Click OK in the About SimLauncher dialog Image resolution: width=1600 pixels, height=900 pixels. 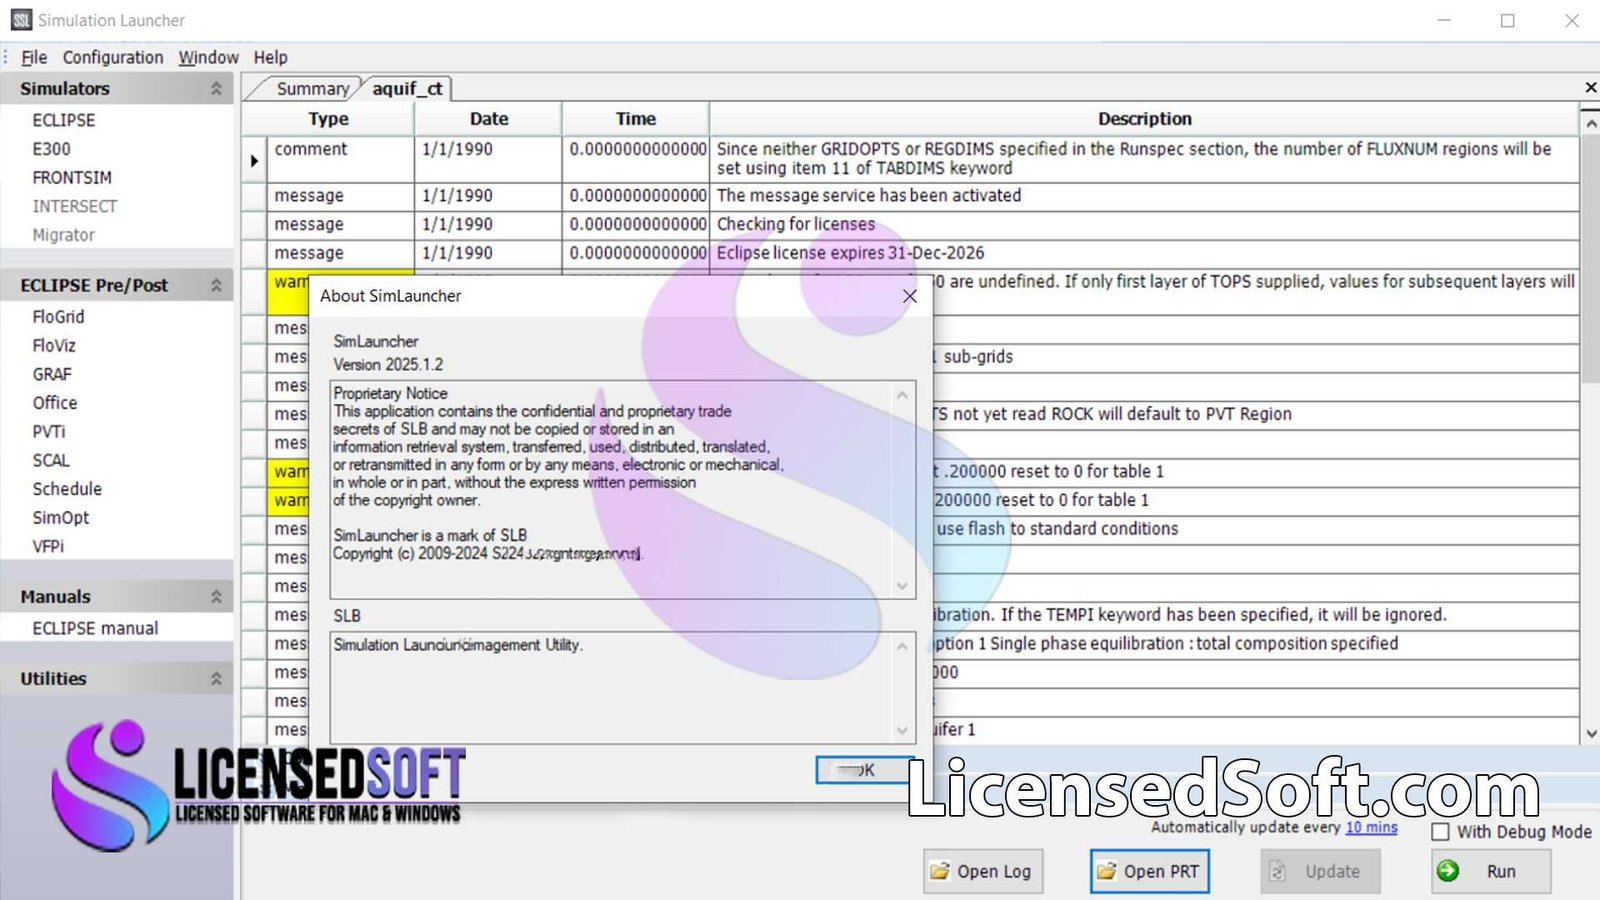click(864, 770)
